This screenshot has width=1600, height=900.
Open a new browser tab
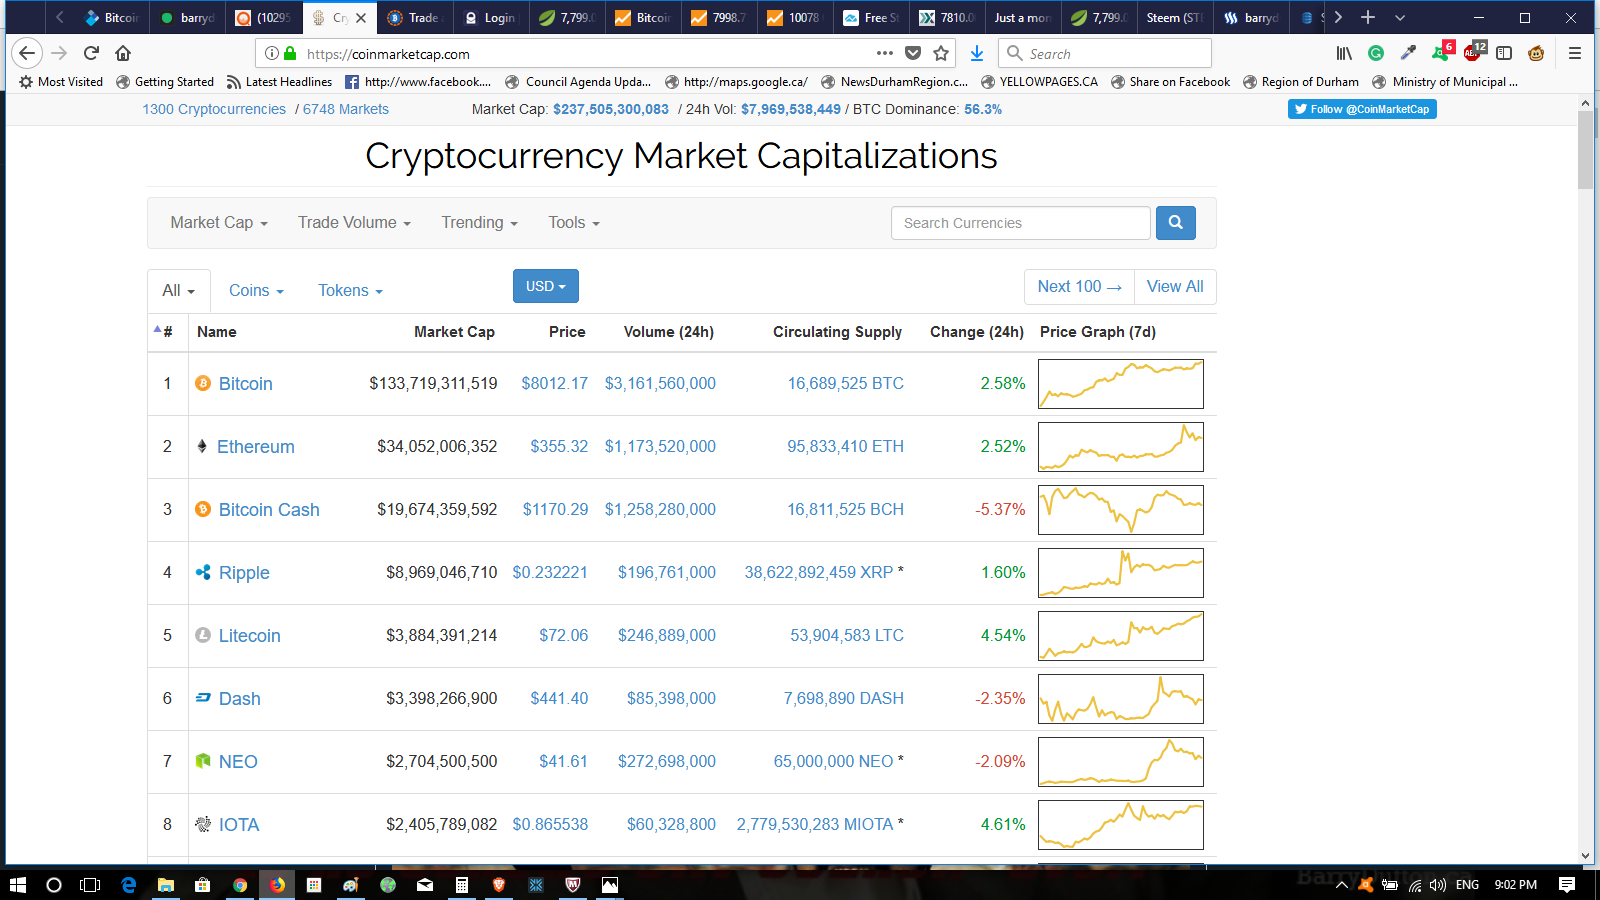(x=1368, y=18)
